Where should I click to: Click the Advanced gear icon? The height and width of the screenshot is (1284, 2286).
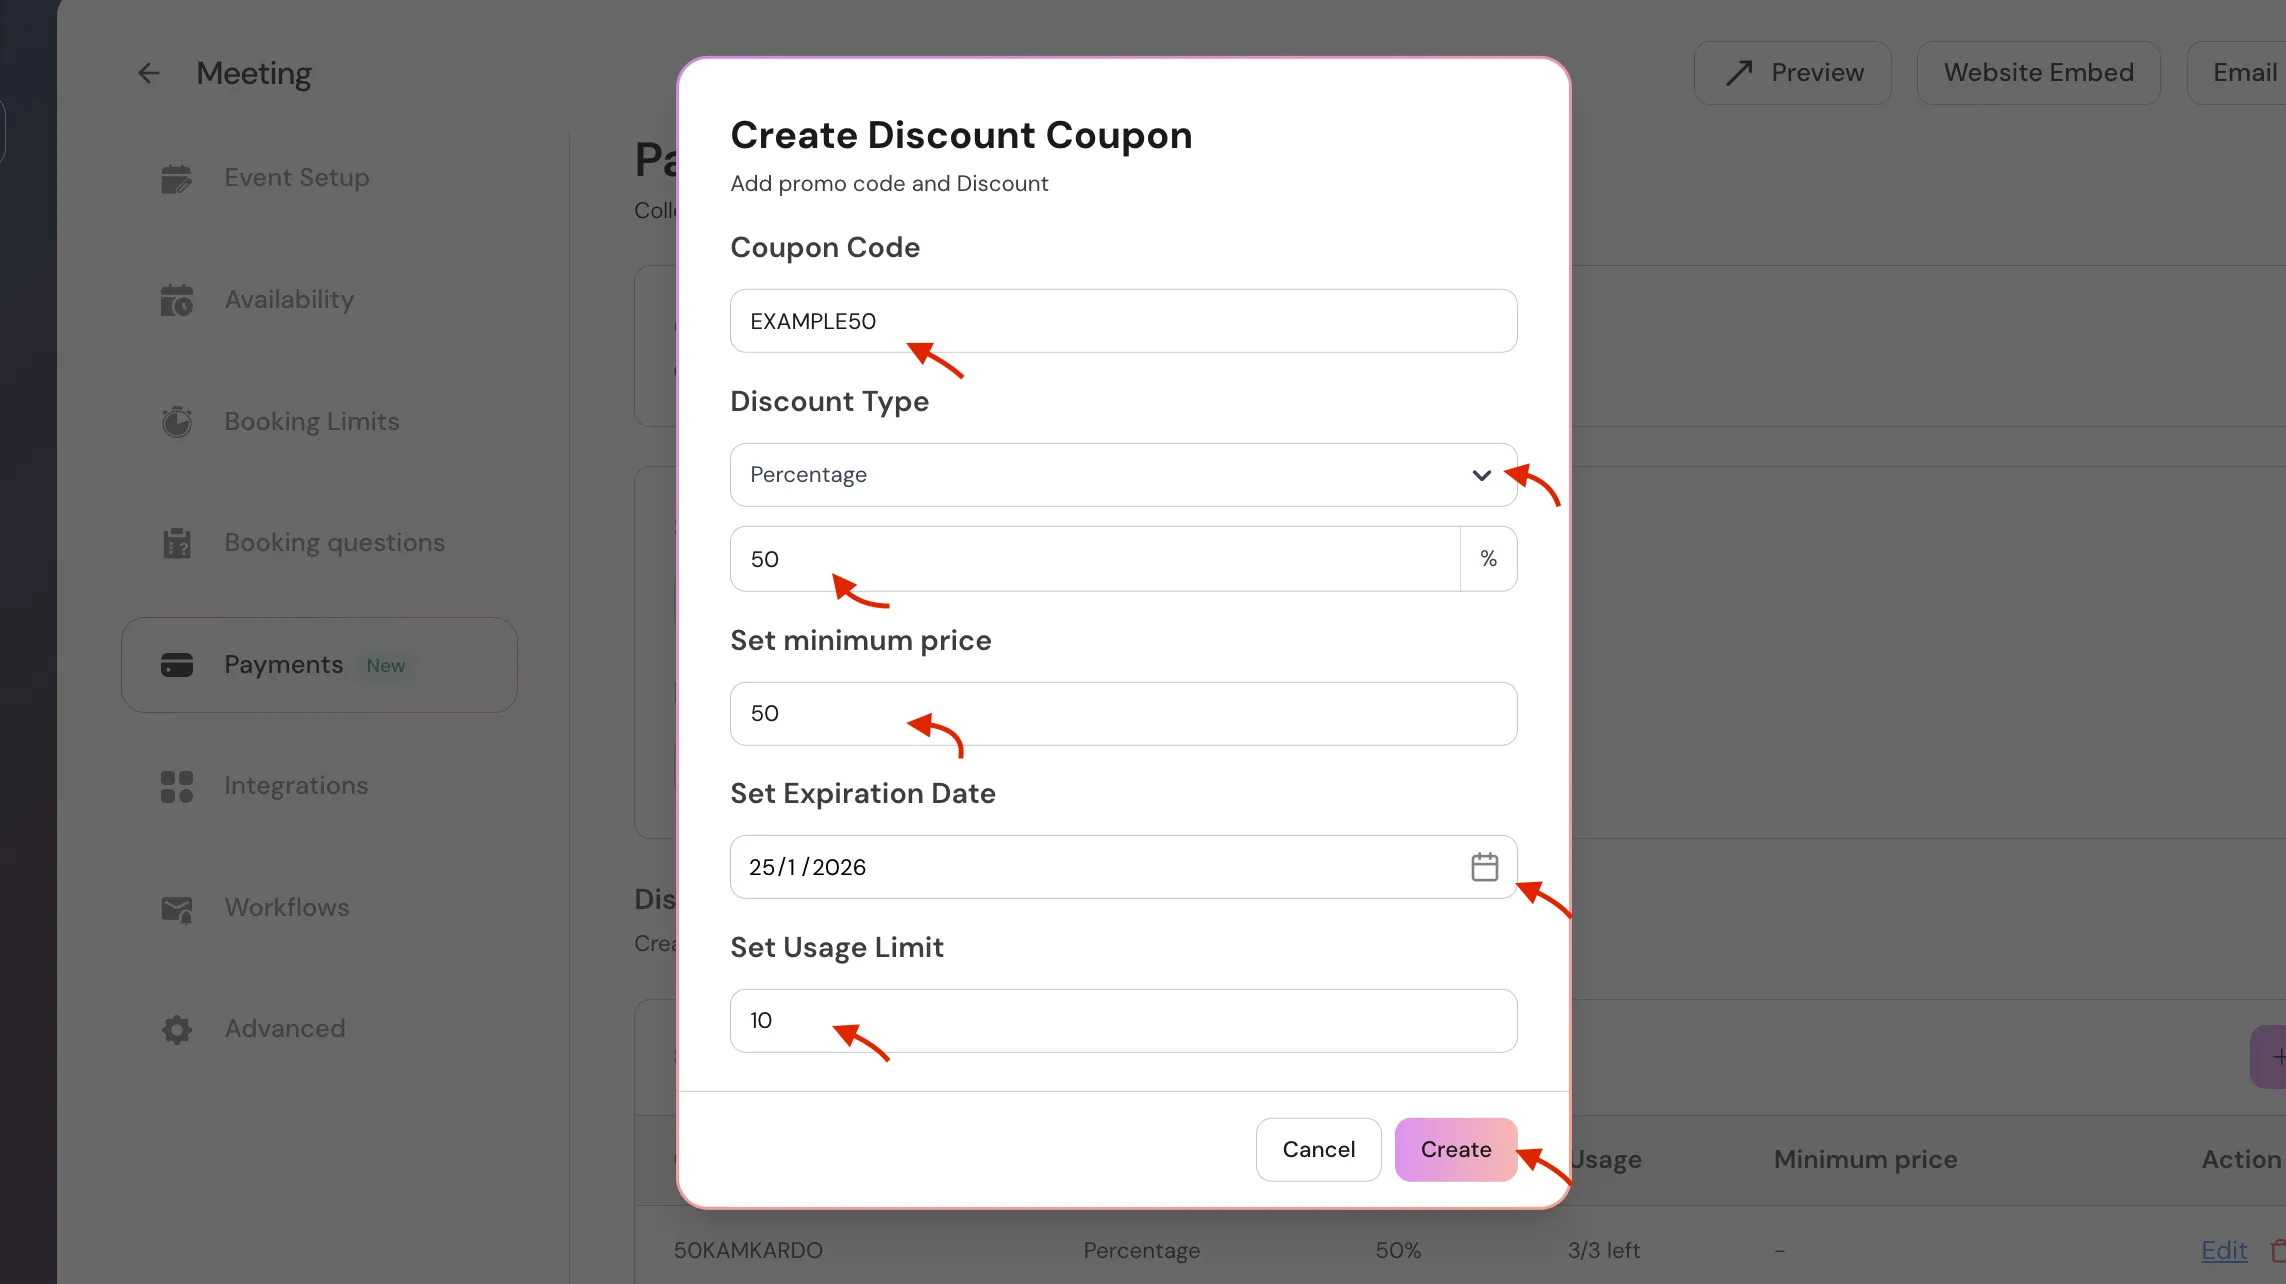click(176, 1029)
